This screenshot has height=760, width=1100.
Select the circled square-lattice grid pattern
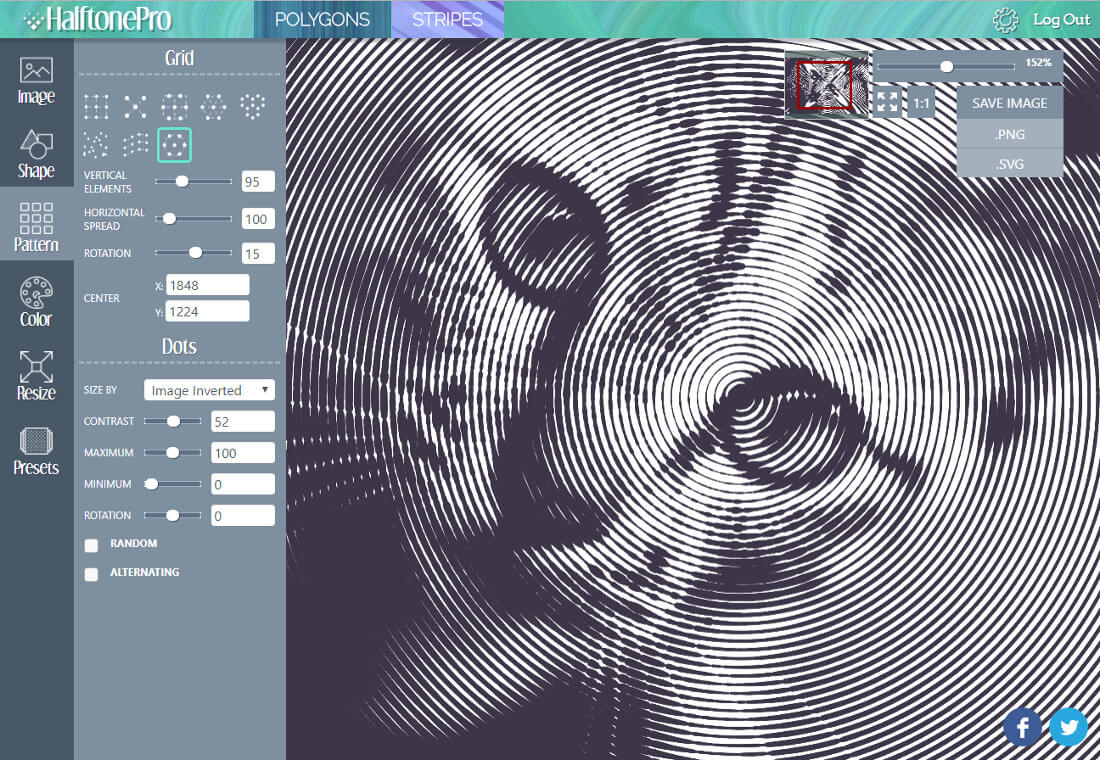click(175, 107)
